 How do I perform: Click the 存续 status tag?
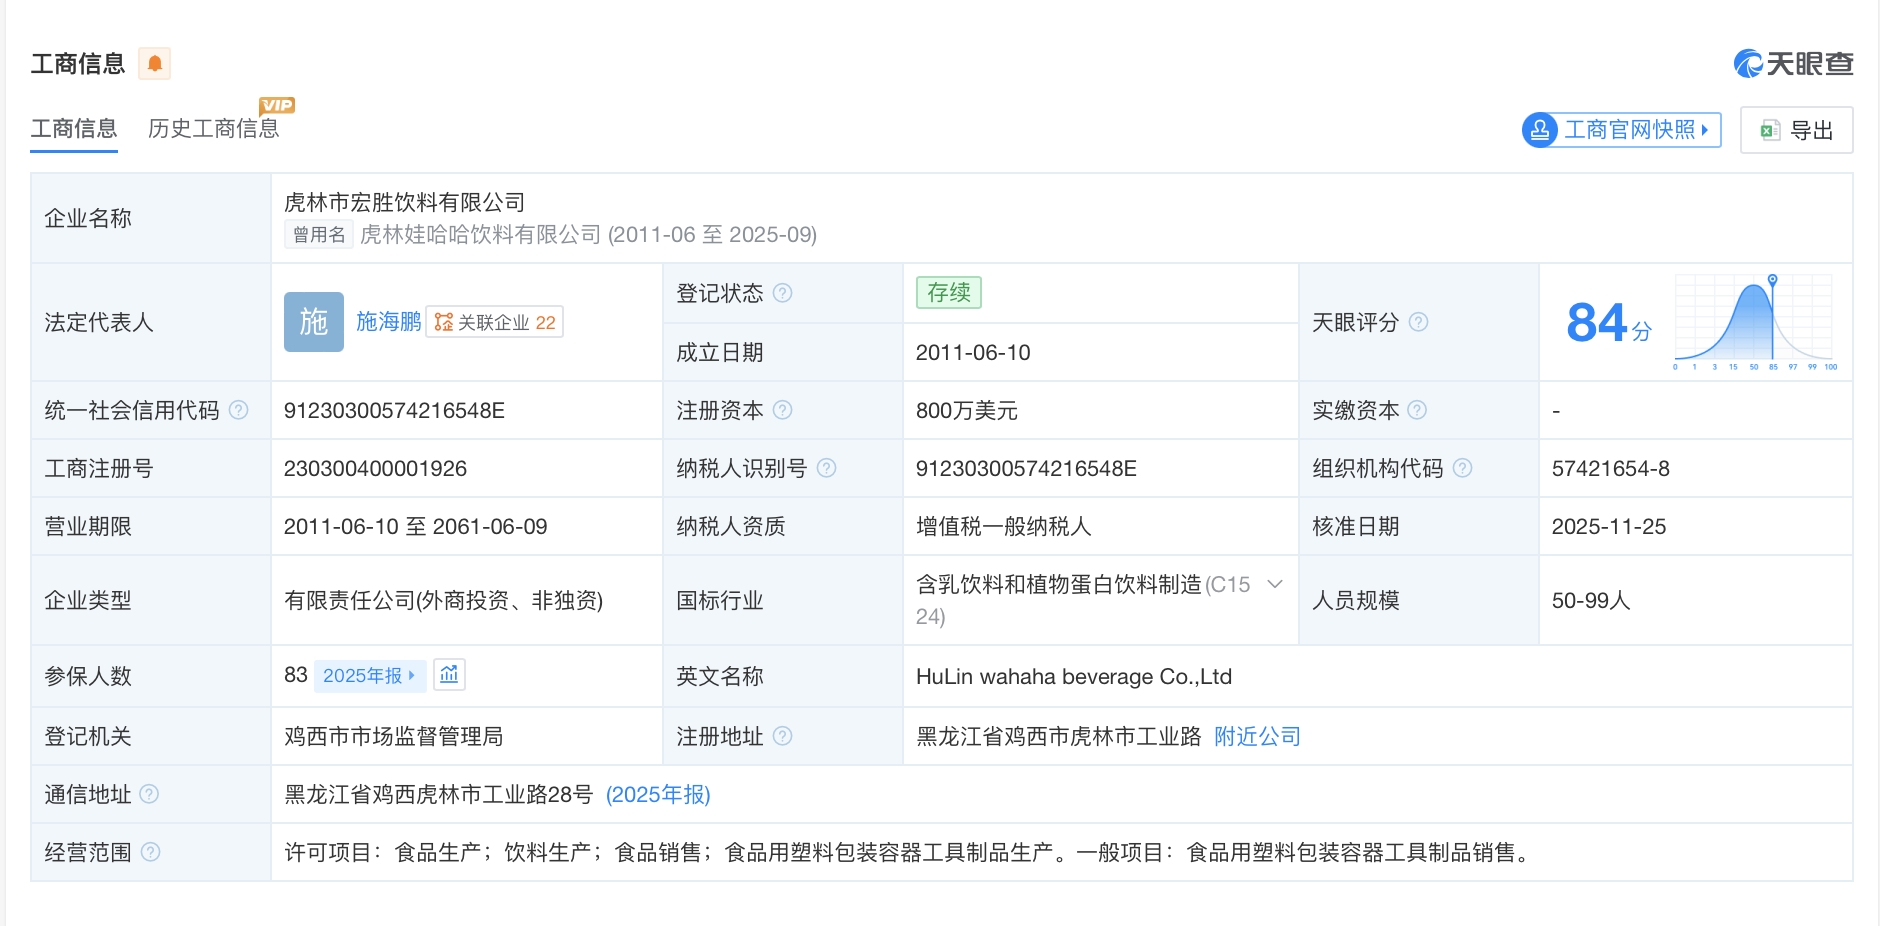click(949, 293)
